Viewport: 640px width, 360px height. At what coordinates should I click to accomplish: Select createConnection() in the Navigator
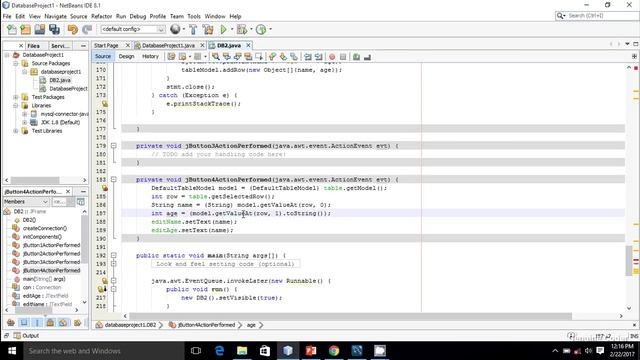click(45, 228)
